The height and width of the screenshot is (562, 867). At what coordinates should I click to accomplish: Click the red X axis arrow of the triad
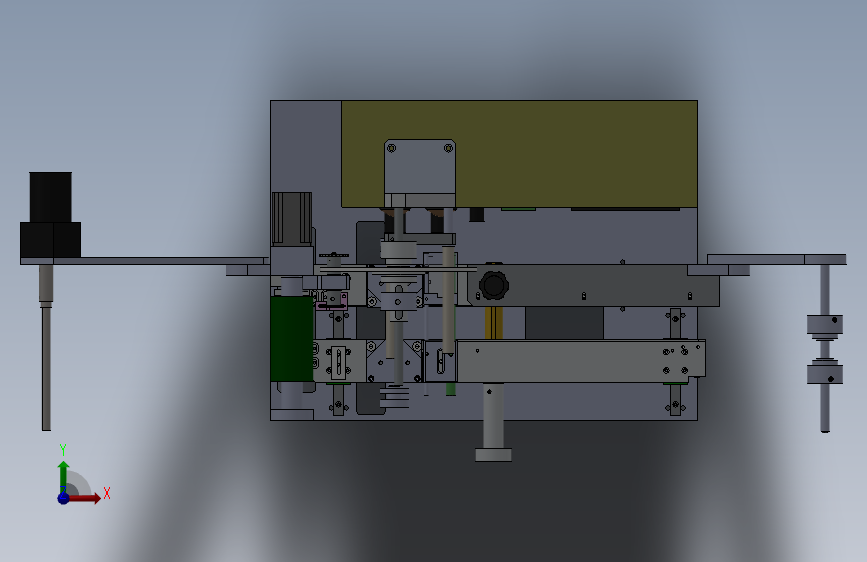coord(84,498)
